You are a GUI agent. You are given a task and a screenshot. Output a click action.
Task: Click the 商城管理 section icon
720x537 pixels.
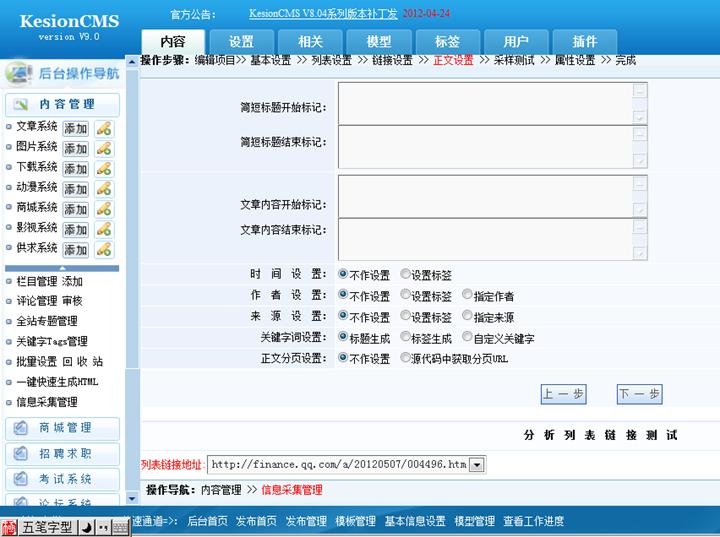[20, 428]
